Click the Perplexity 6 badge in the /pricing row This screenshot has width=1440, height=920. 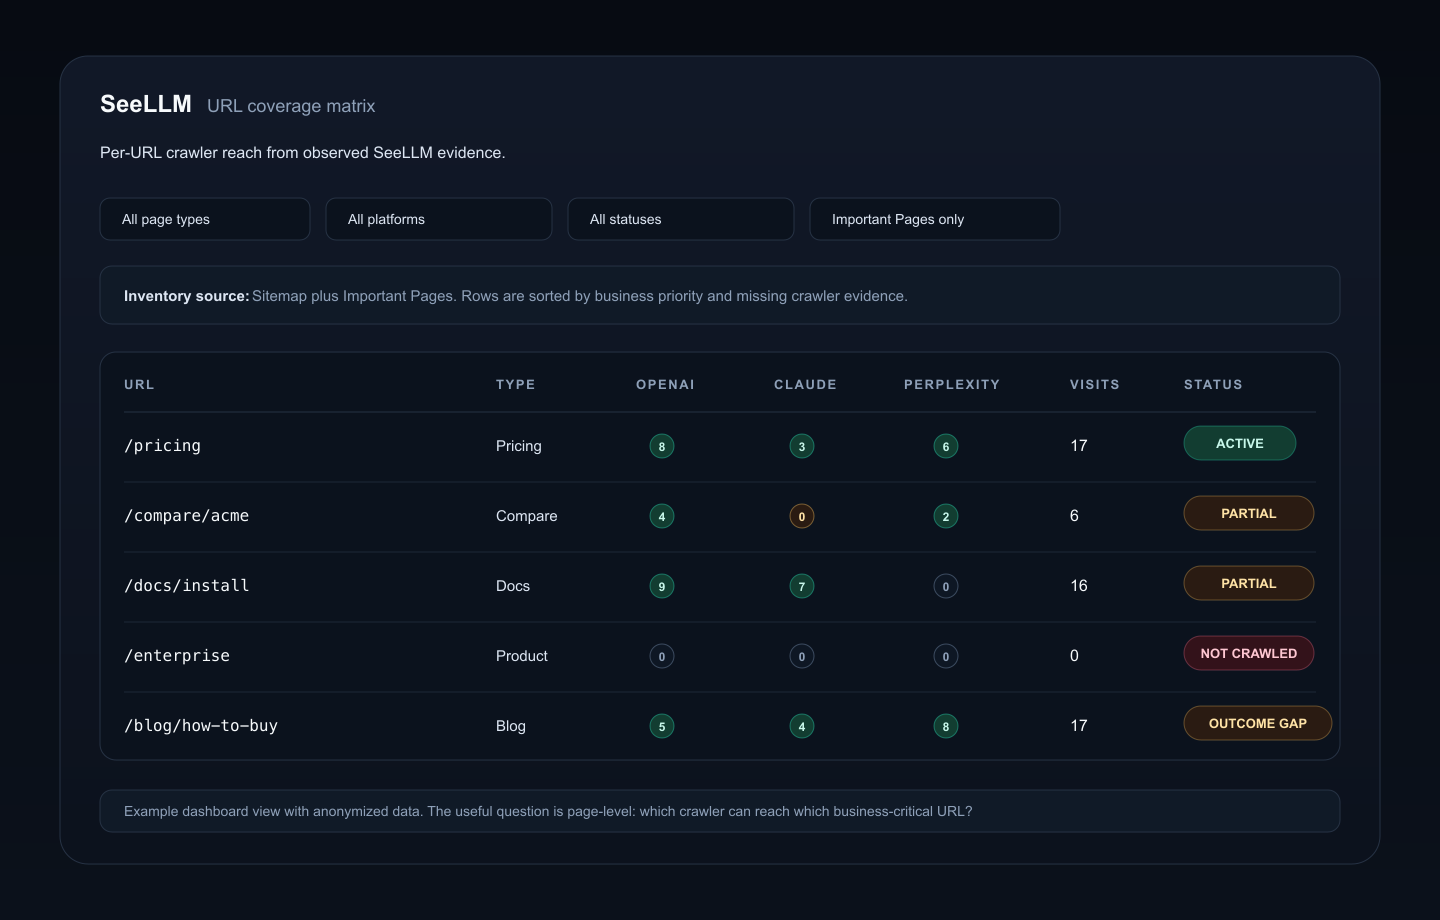click(945, 446)
